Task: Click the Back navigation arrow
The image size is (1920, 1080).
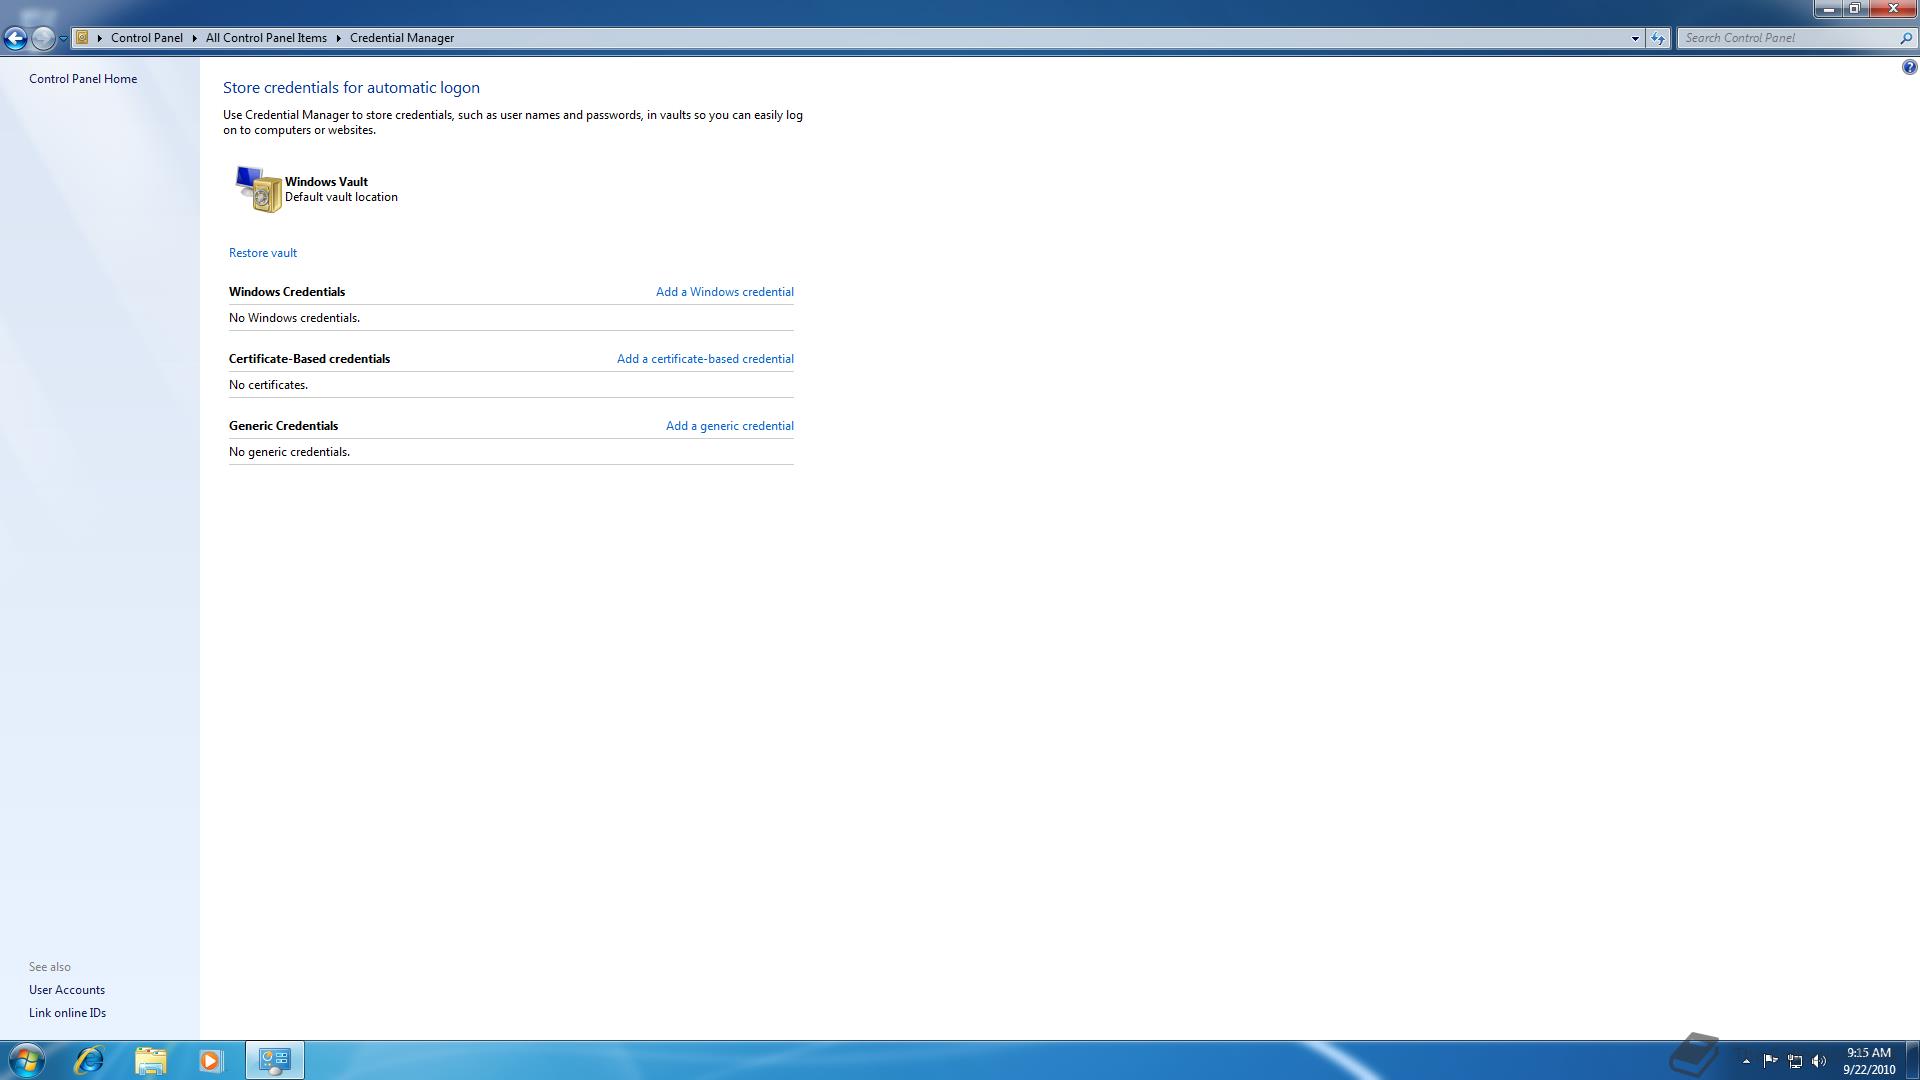Action: [15, 38]
